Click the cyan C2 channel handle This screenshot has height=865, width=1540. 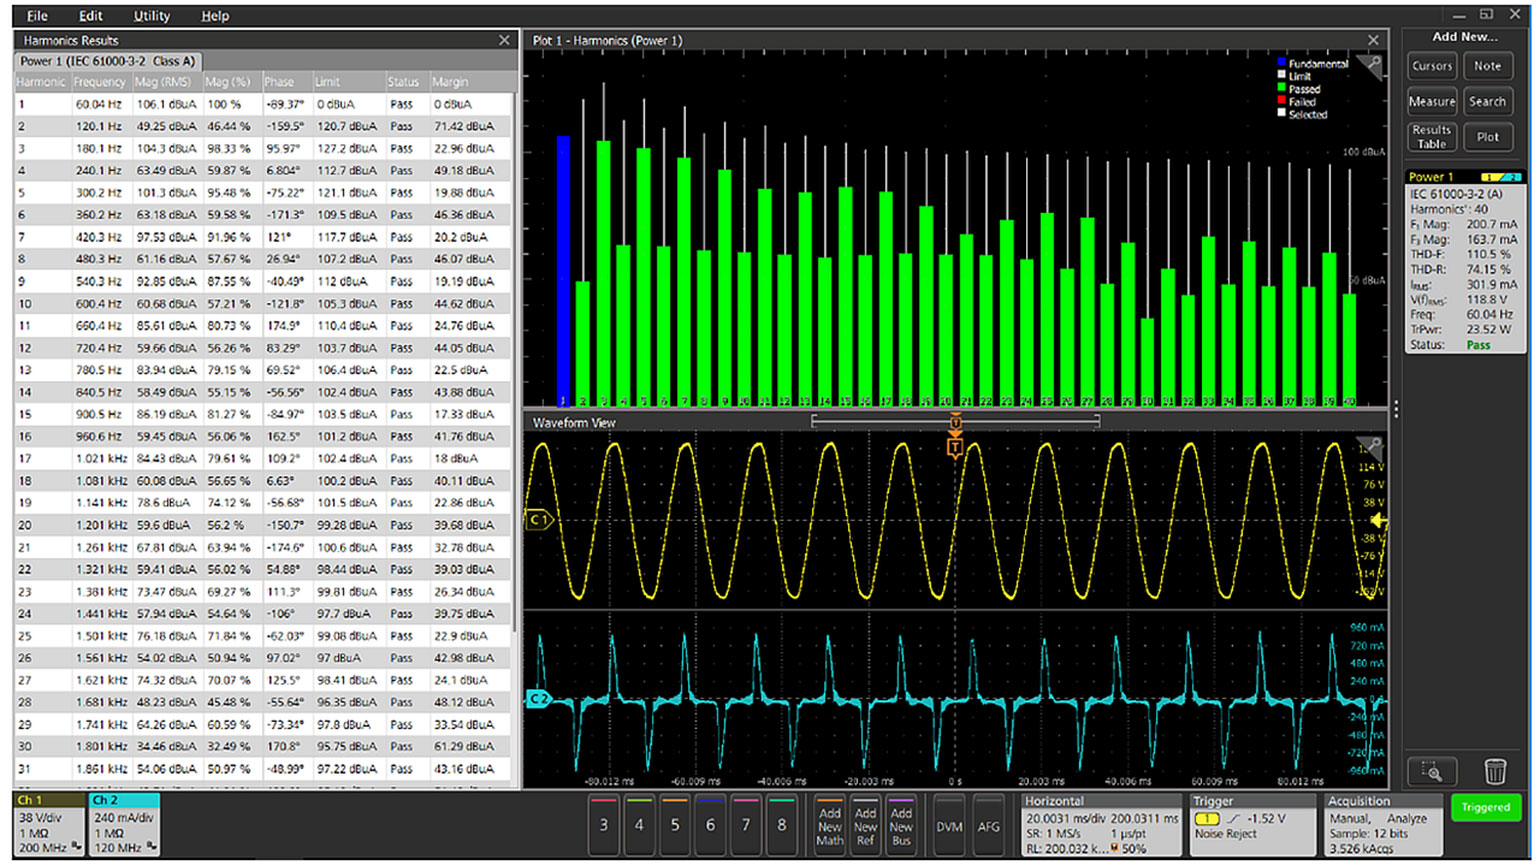tap(538, 698)
